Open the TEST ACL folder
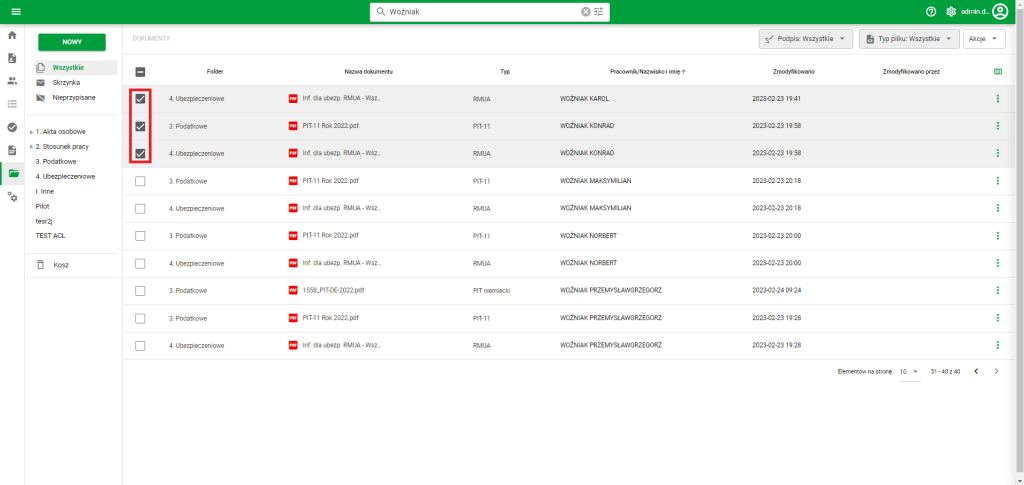The width and height of the screenshot is (1024, 485). (x=50, y=236)
